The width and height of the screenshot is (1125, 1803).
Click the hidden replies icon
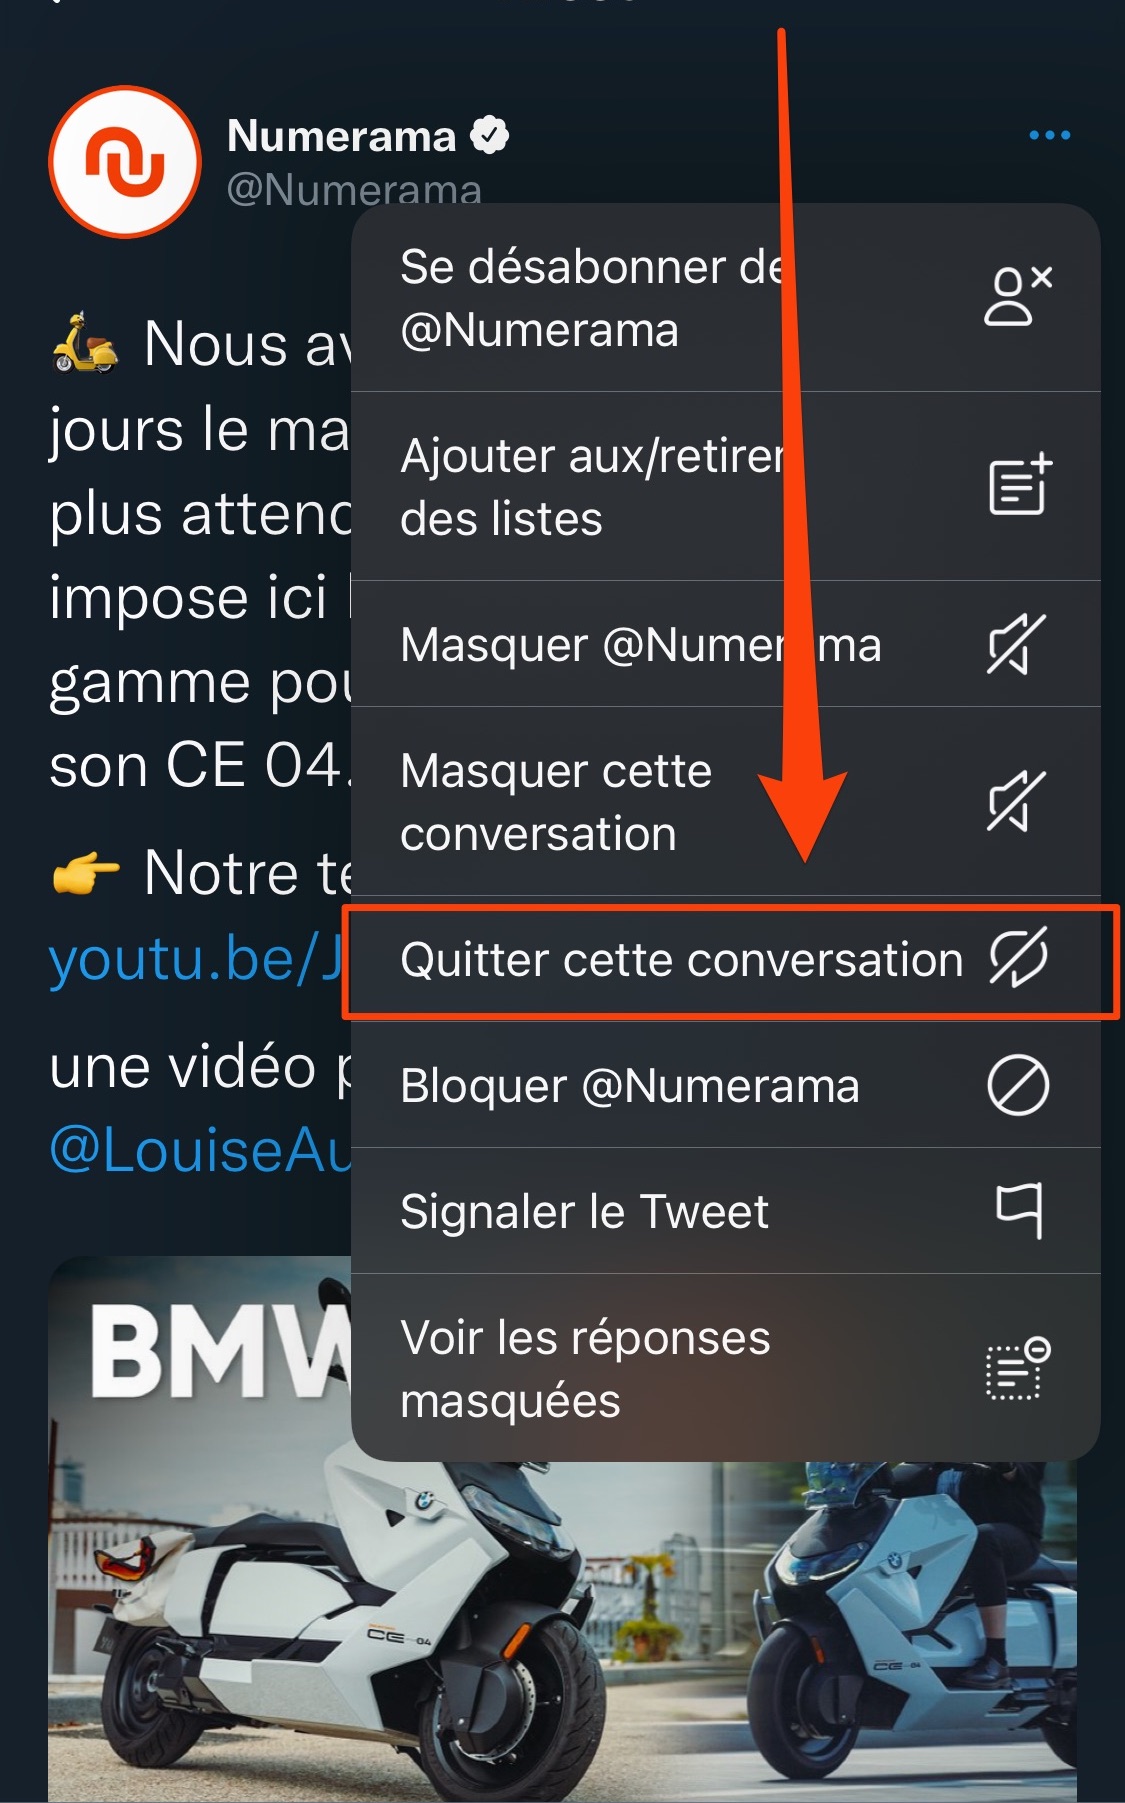[x=1018, y=1368]
